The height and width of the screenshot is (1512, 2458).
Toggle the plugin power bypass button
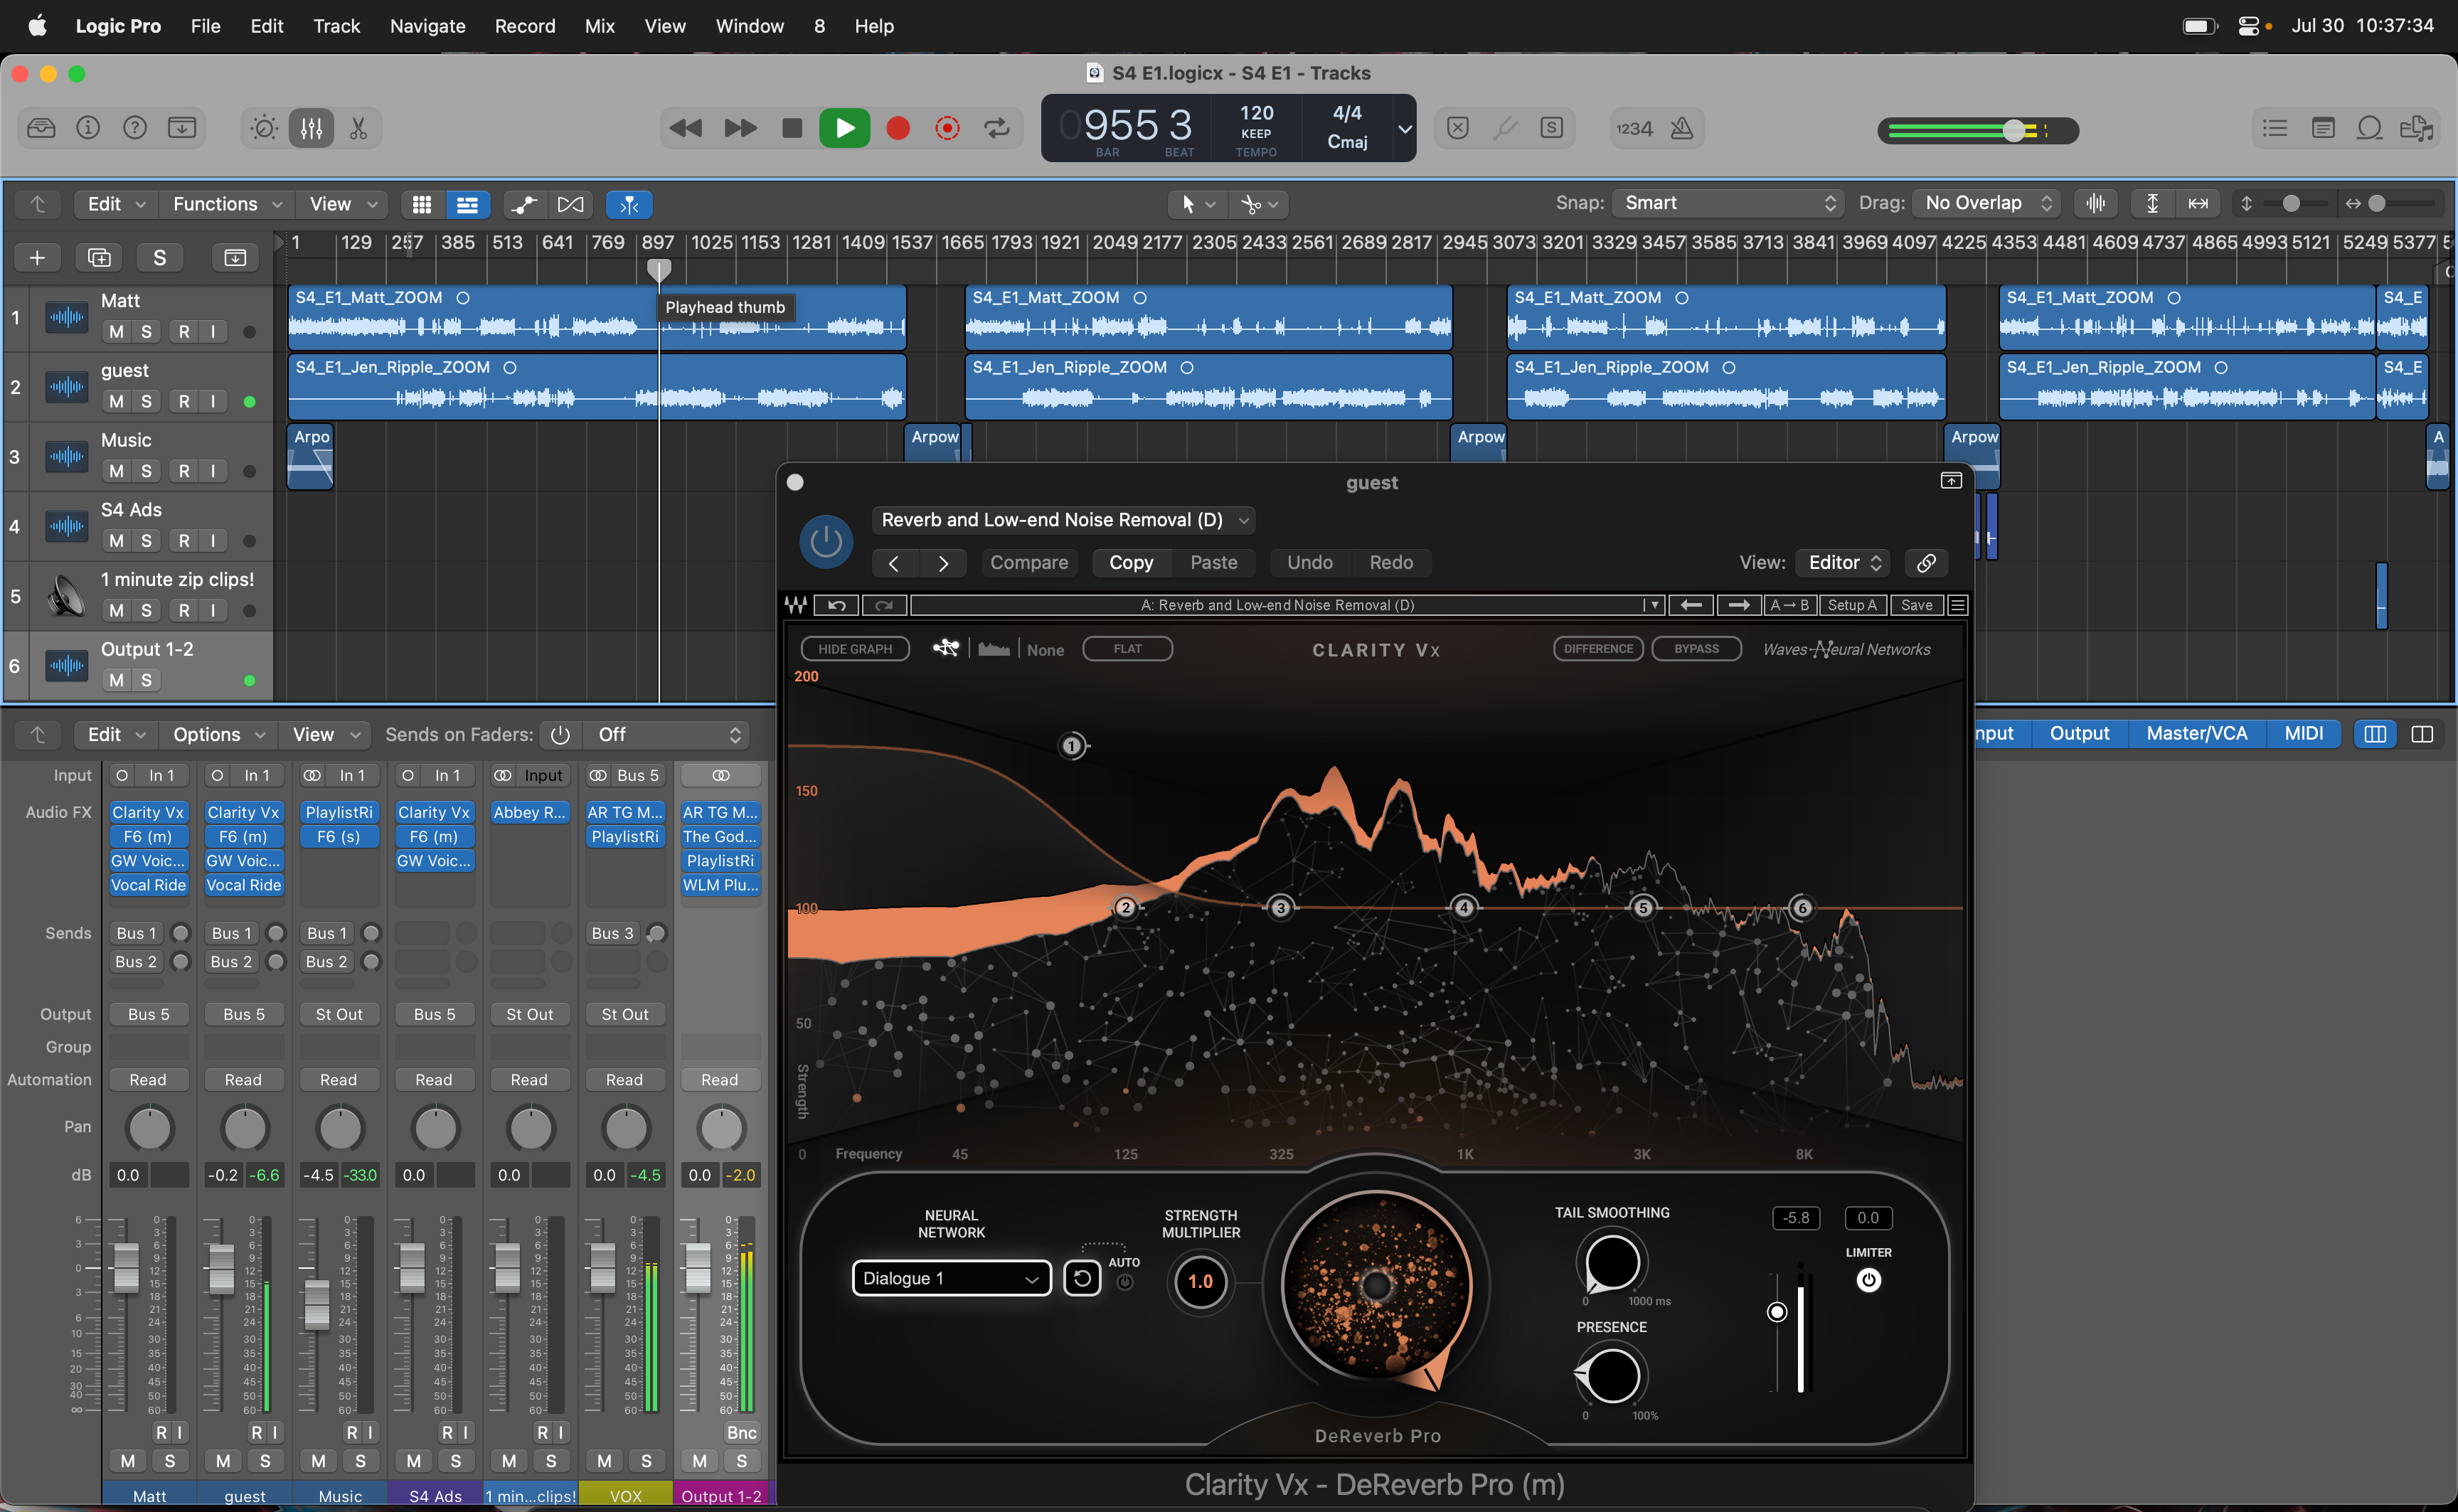(826, 541)
